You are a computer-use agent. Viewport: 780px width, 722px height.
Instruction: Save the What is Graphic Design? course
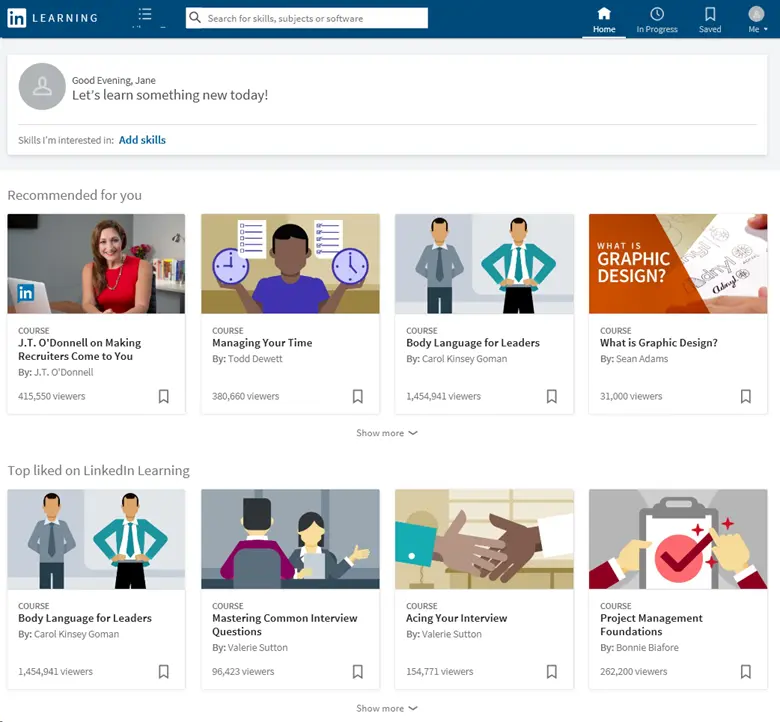tap(746, 396)
